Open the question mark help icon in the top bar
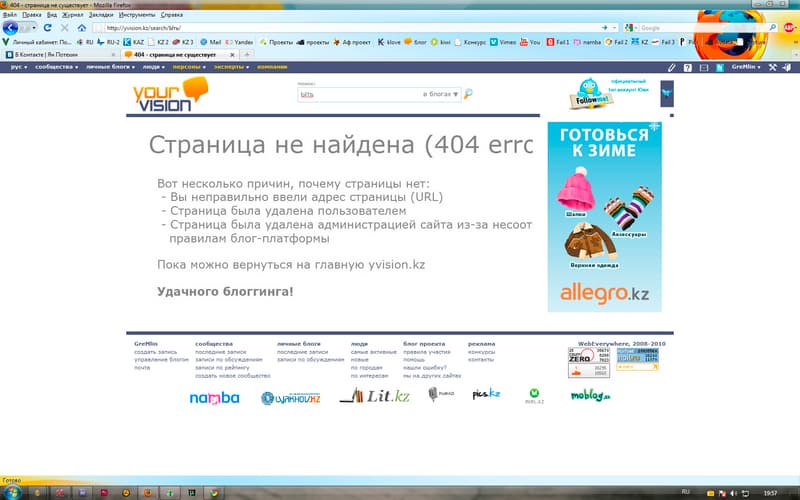 pos(688,67)
